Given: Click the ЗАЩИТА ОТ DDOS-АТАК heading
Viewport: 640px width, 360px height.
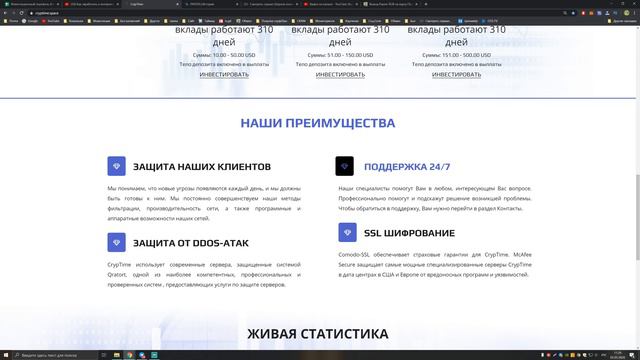Looking at the screenshot, I should (191, 243).
